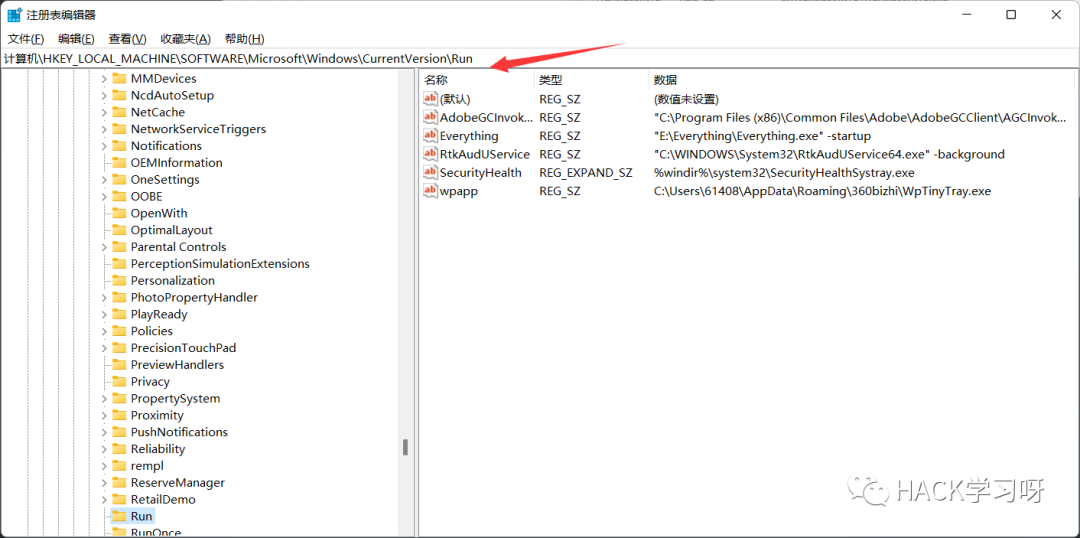Select the Proximity folder icon
1080x538 pixels.
click(119, 415)
